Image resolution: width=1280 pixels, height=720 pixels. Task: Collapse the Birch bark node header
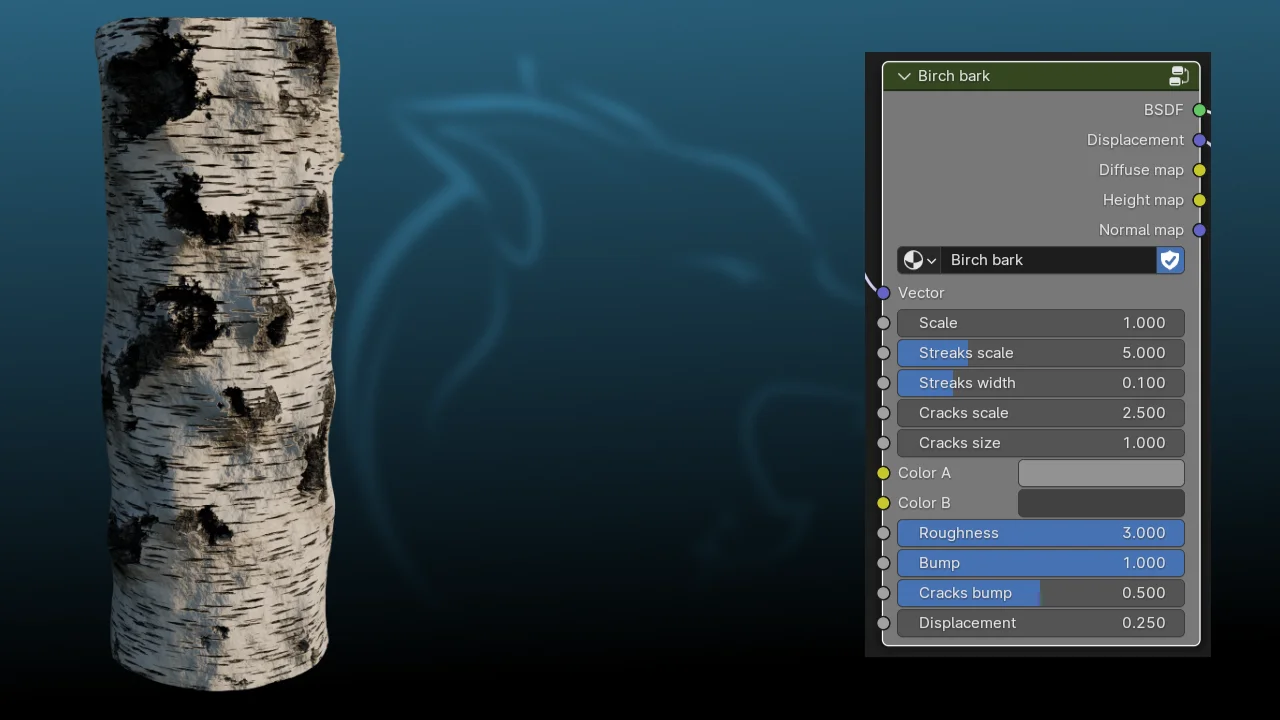[x=903, y=76]
